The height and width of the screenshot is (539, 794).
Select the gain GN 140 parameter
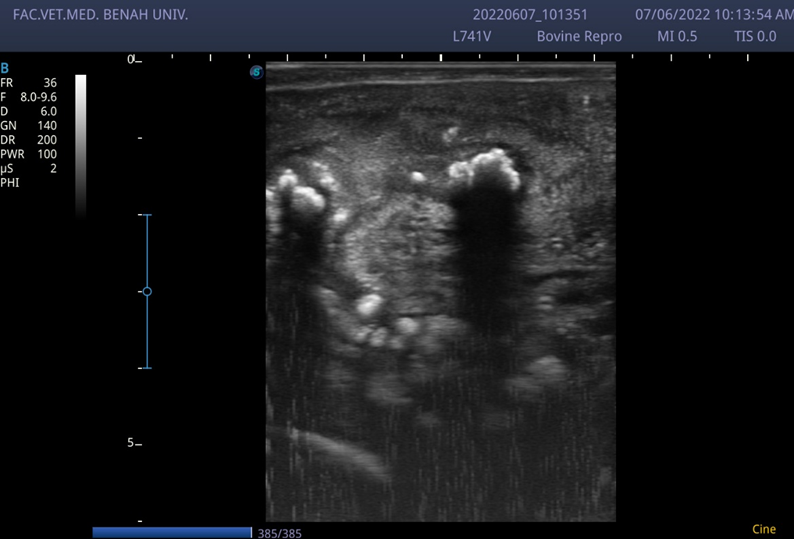29,125
